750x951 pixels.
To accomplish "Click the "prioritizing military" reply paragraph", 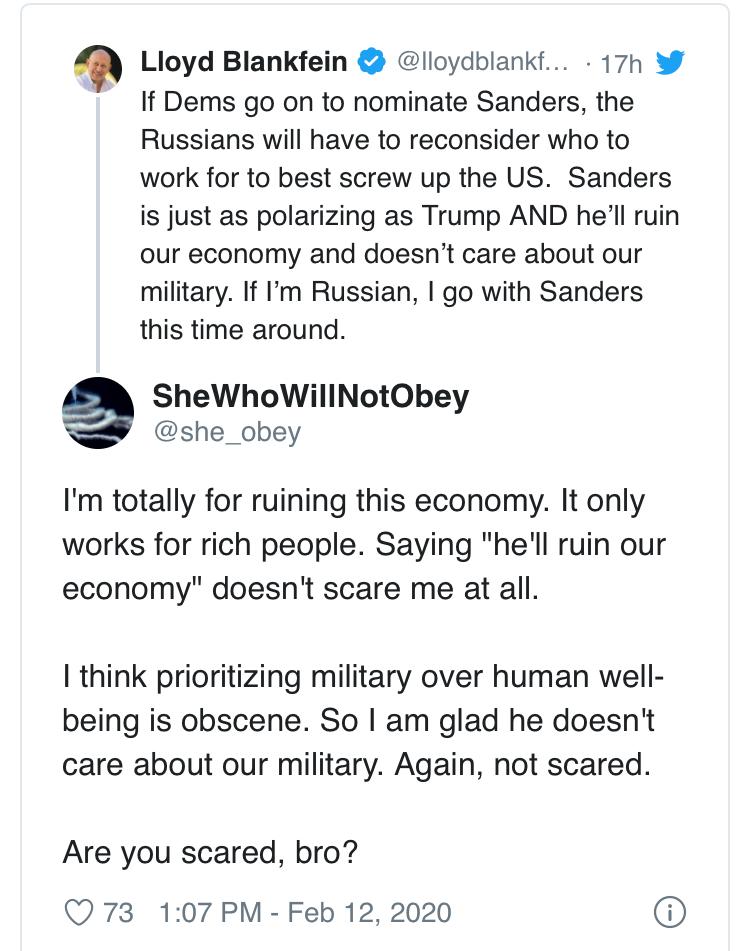I will coord(363,720).
